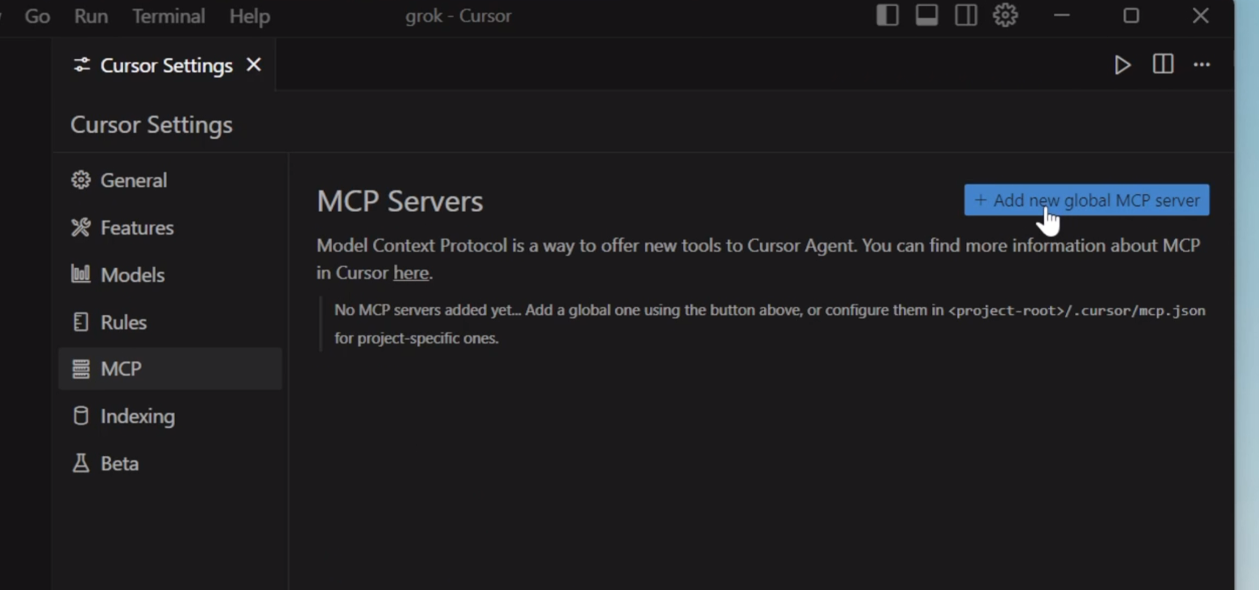The width and height of the screenshot is (1259, 590).
Task: Toggle the primary sidebar layout icon
Action: tap(887, 16)
